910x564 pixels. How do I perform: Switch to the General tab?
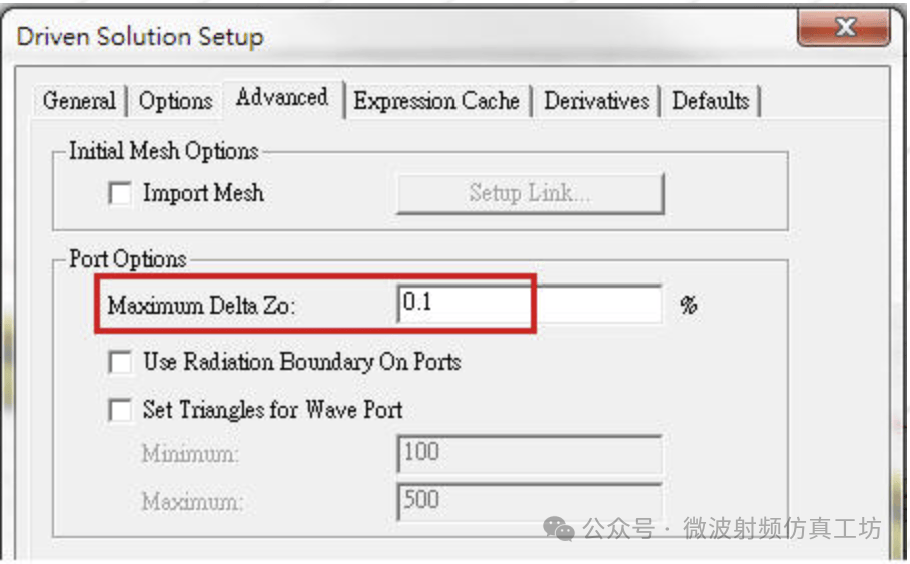pos(79,101)
